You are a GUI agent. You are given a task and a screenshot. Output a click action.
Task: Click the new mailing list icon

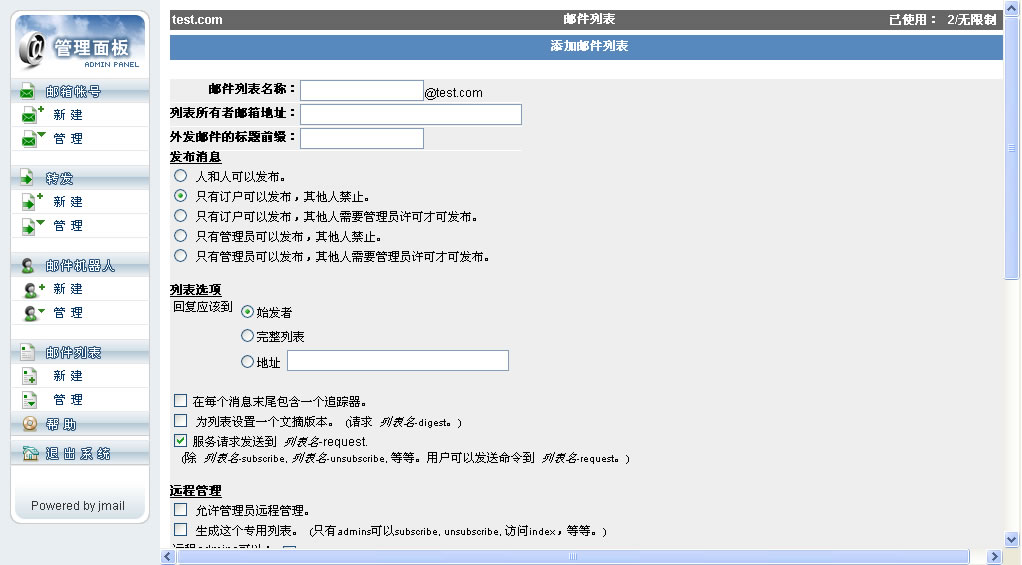click(31, 376)
